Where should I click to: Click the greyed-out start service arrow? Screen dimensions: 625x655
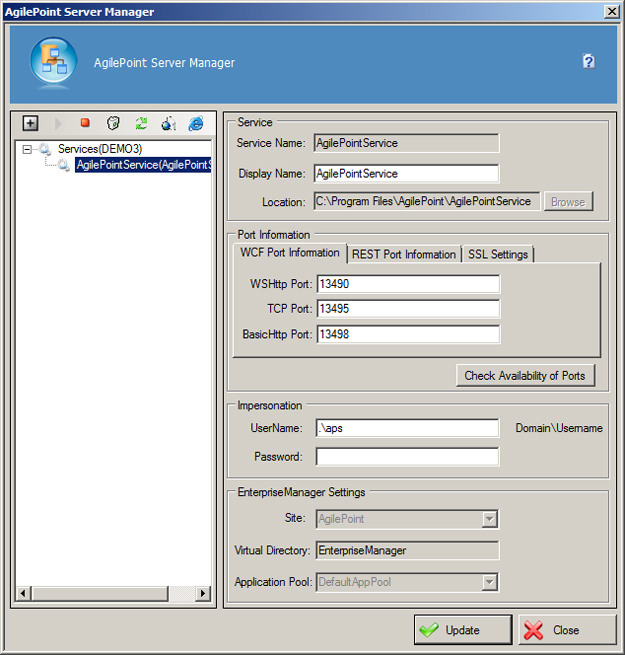58,123
